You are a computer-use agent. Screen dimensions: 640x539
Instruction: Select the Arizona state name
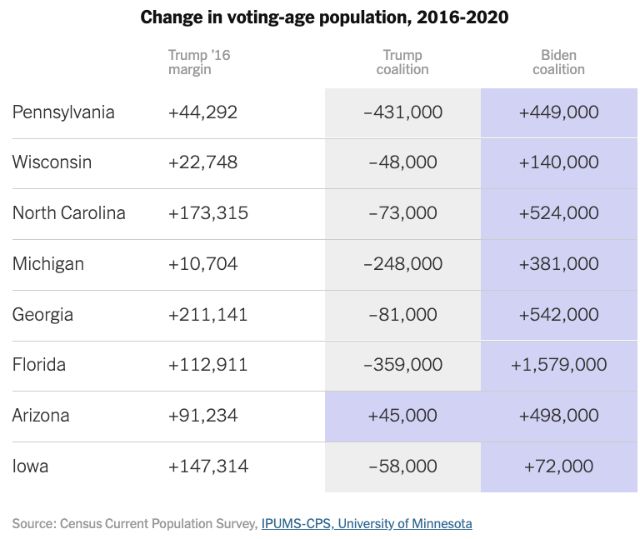(41, 415)
